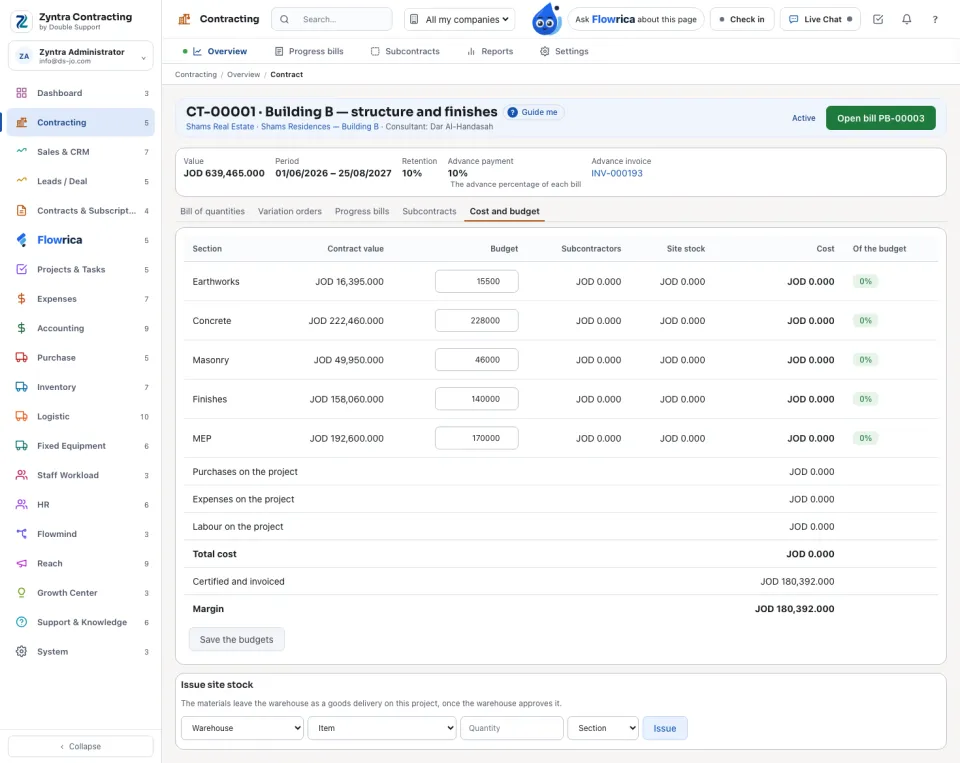Open the Shams Real Estate link

(220, 127)
